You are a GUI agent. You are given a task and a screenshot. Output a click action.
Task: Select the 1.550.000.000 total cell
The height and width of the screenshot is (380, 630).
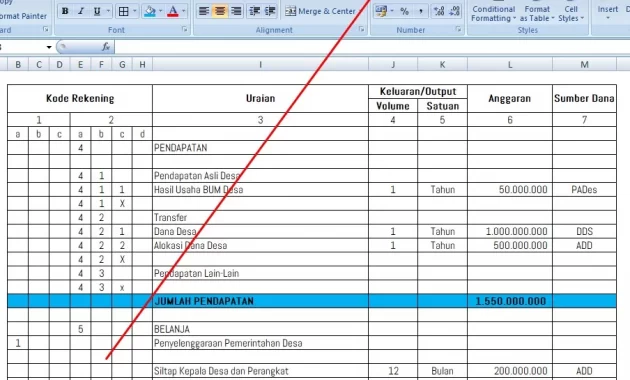point(510,301)
